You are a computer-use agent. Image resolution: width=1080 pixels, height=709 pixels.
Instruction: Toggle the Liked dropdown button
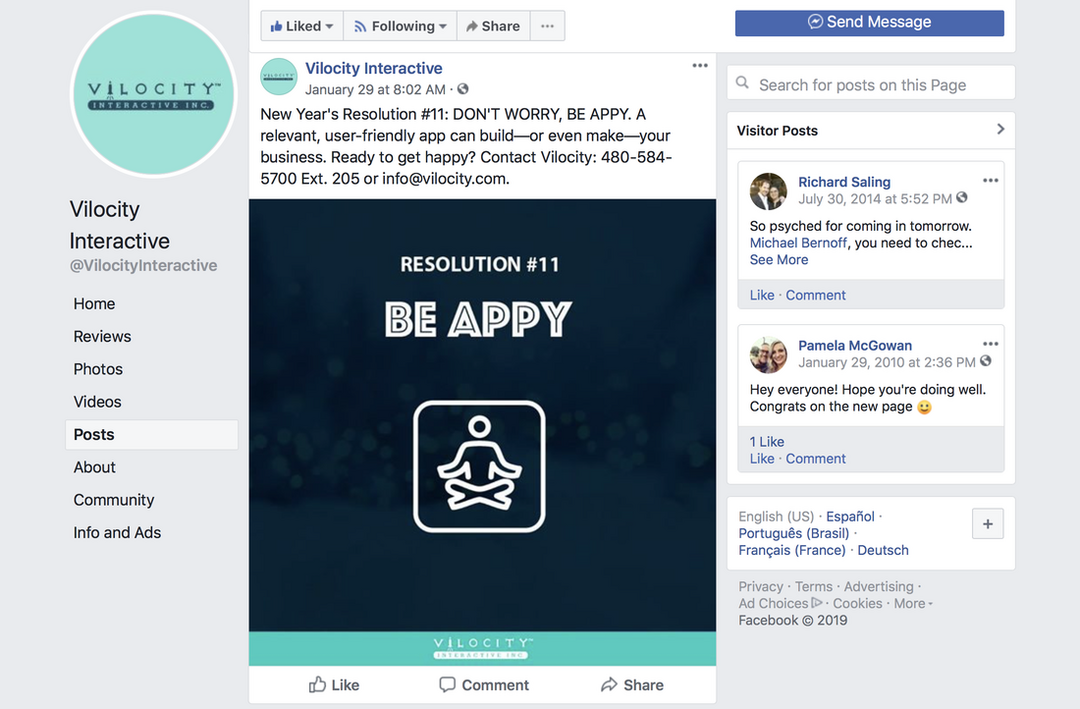[x=302, y=26]
